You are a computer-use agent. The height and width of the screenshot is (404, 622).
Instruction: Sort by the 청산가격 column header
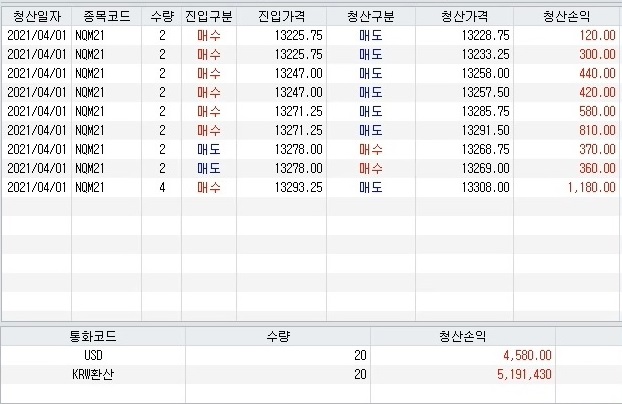pos(465,16)
